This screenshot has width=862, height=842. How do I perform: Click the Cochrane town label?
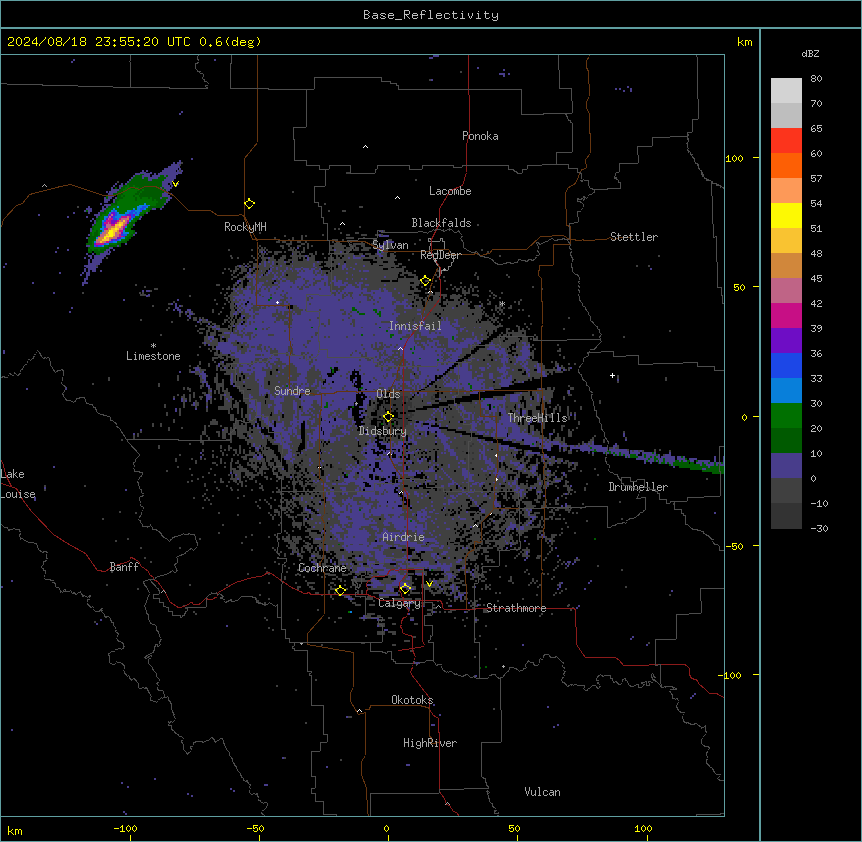coord(322,568)
